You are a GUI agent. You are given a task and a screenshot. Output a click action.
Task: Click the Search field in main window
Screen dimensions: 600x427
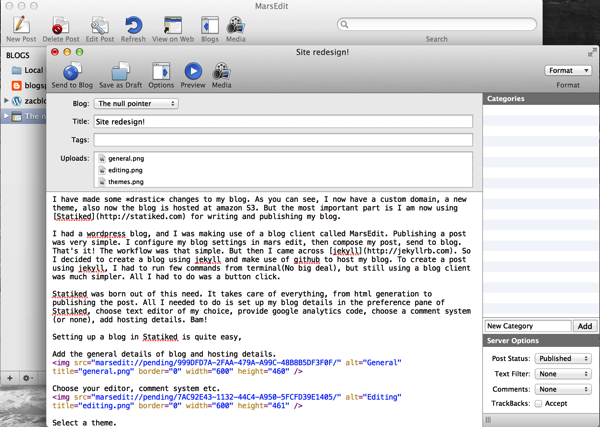pos(437,24)
